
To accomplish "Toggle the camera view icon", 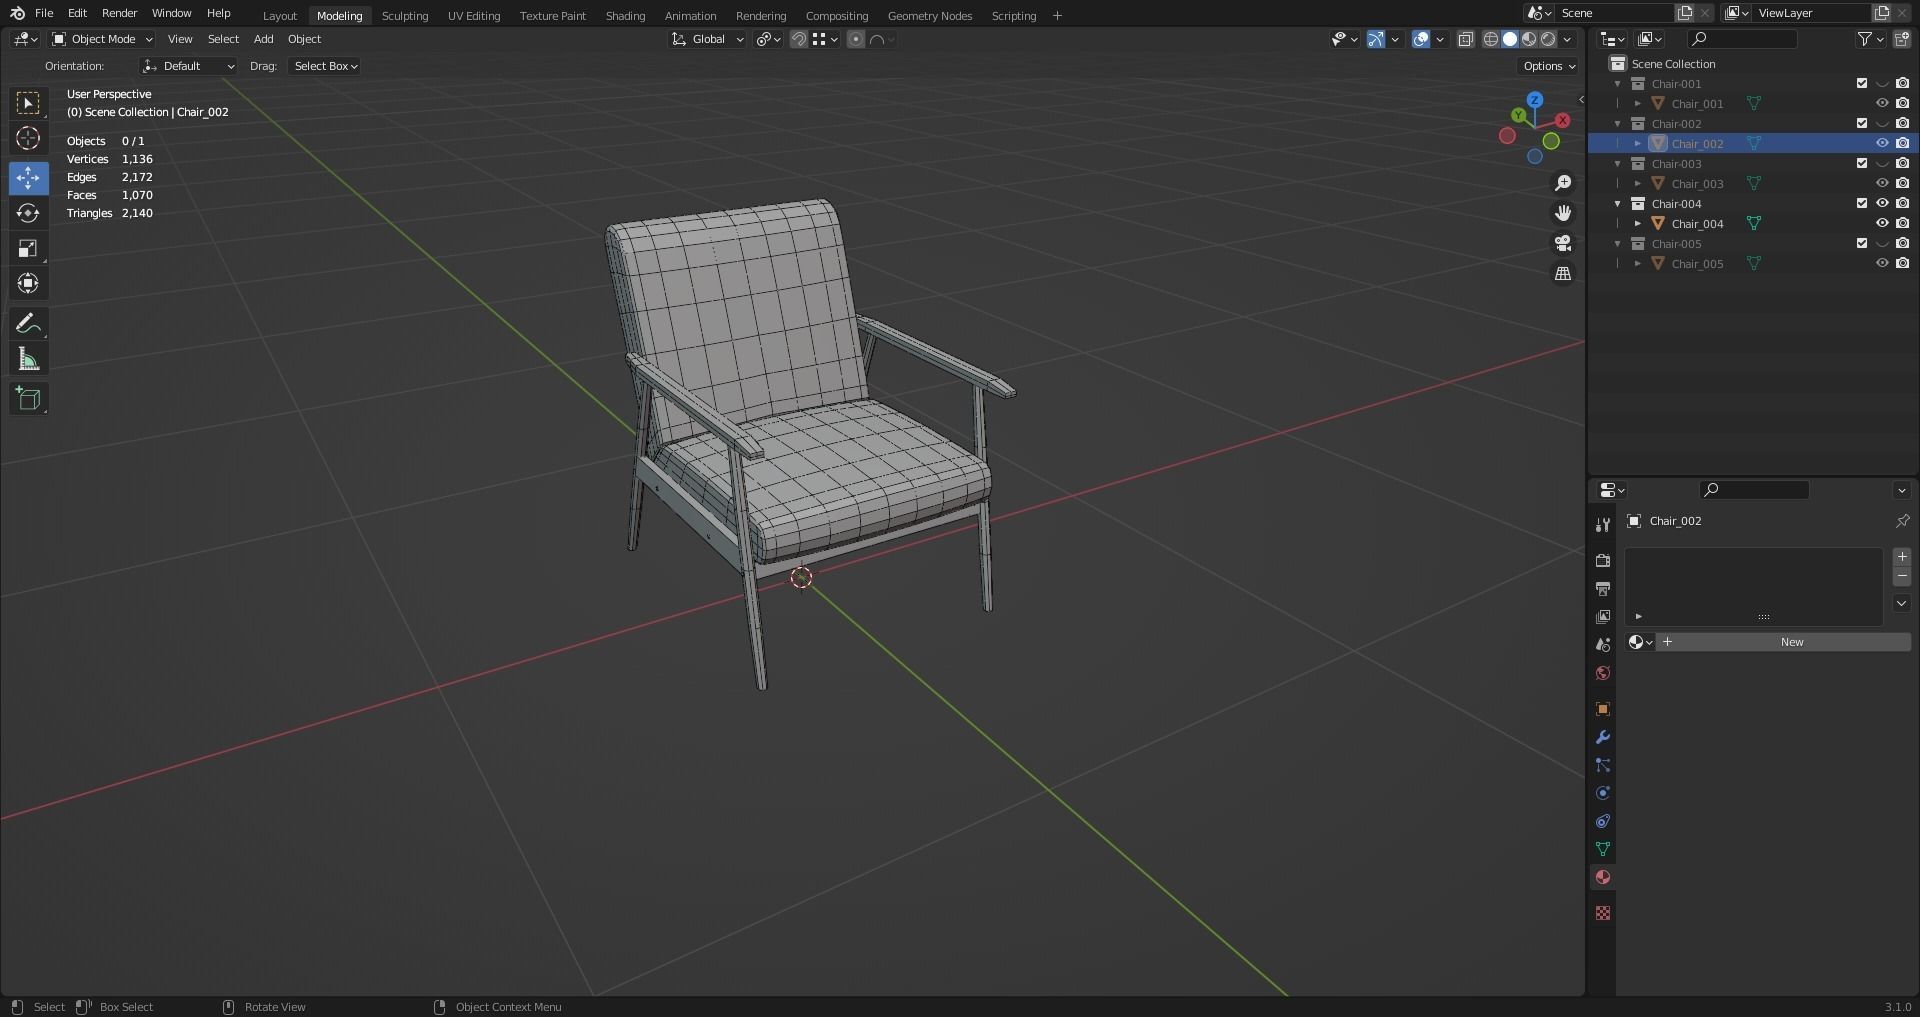I will point(1563,243).
